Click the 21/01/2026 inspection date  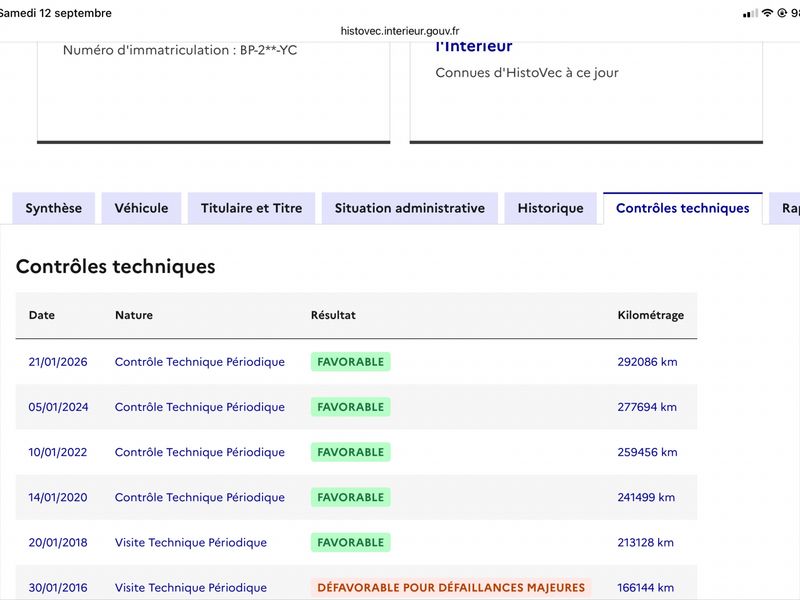(58, 362)
